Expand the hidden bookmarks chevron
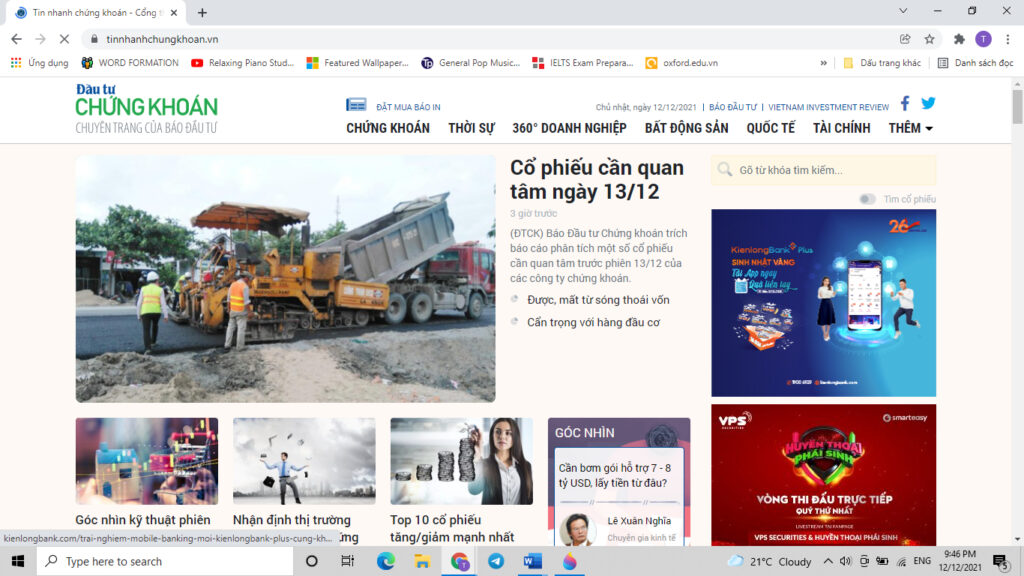The width and height of the screenshot is (1024, 576). (x=824, y=63)
